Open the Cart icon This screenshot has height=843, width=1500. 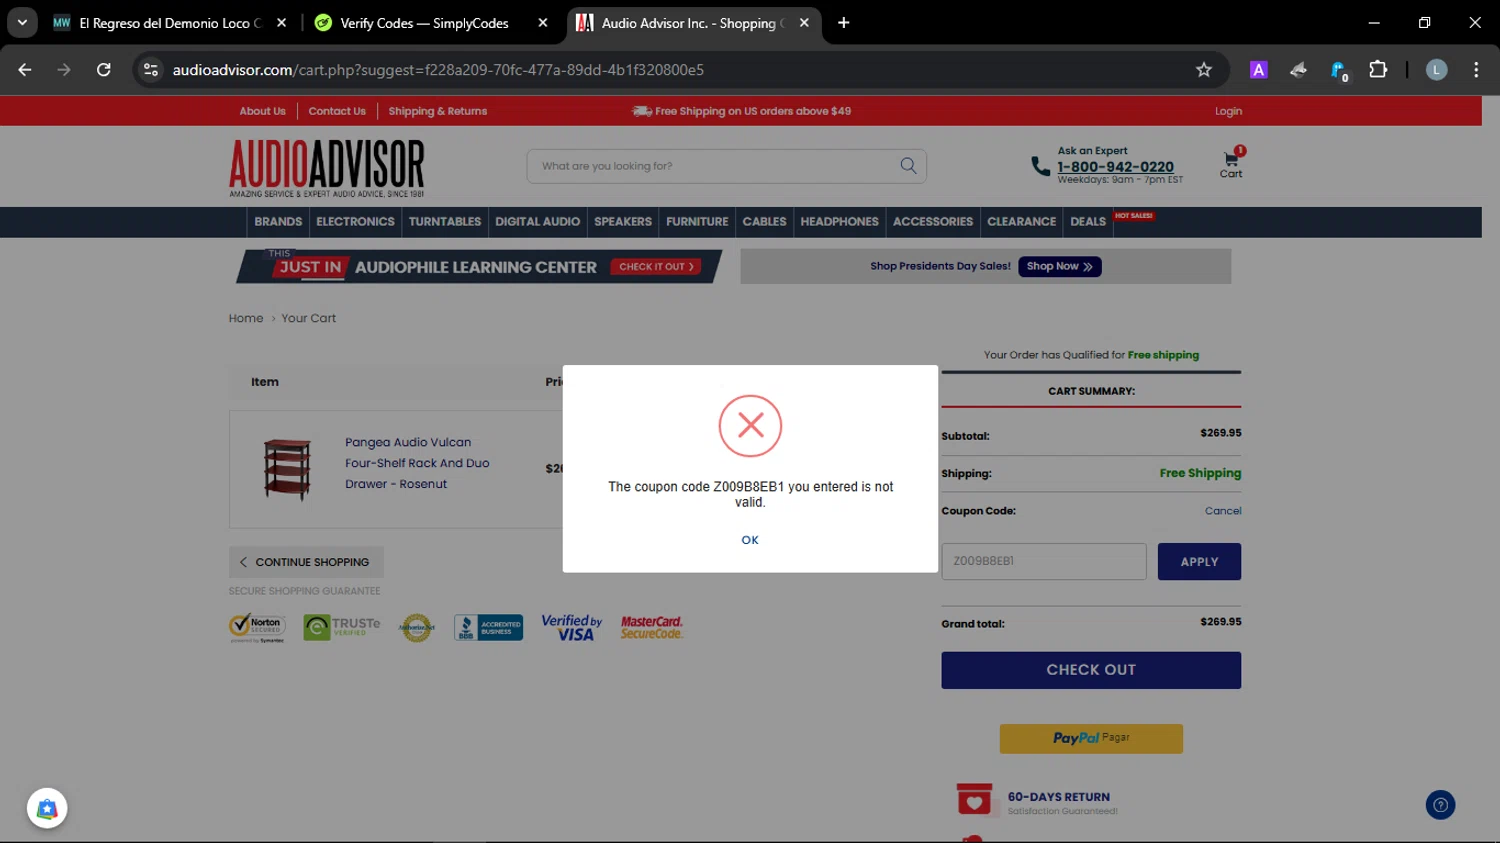(x=1231, y=164)
